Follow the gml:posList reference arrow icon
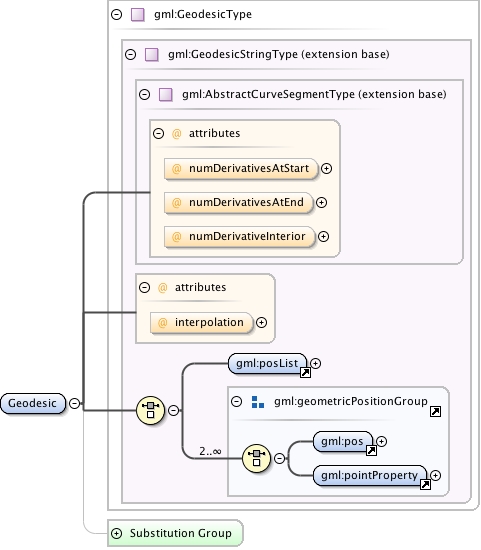The image size is (481, 550). (x=305, y=373)
